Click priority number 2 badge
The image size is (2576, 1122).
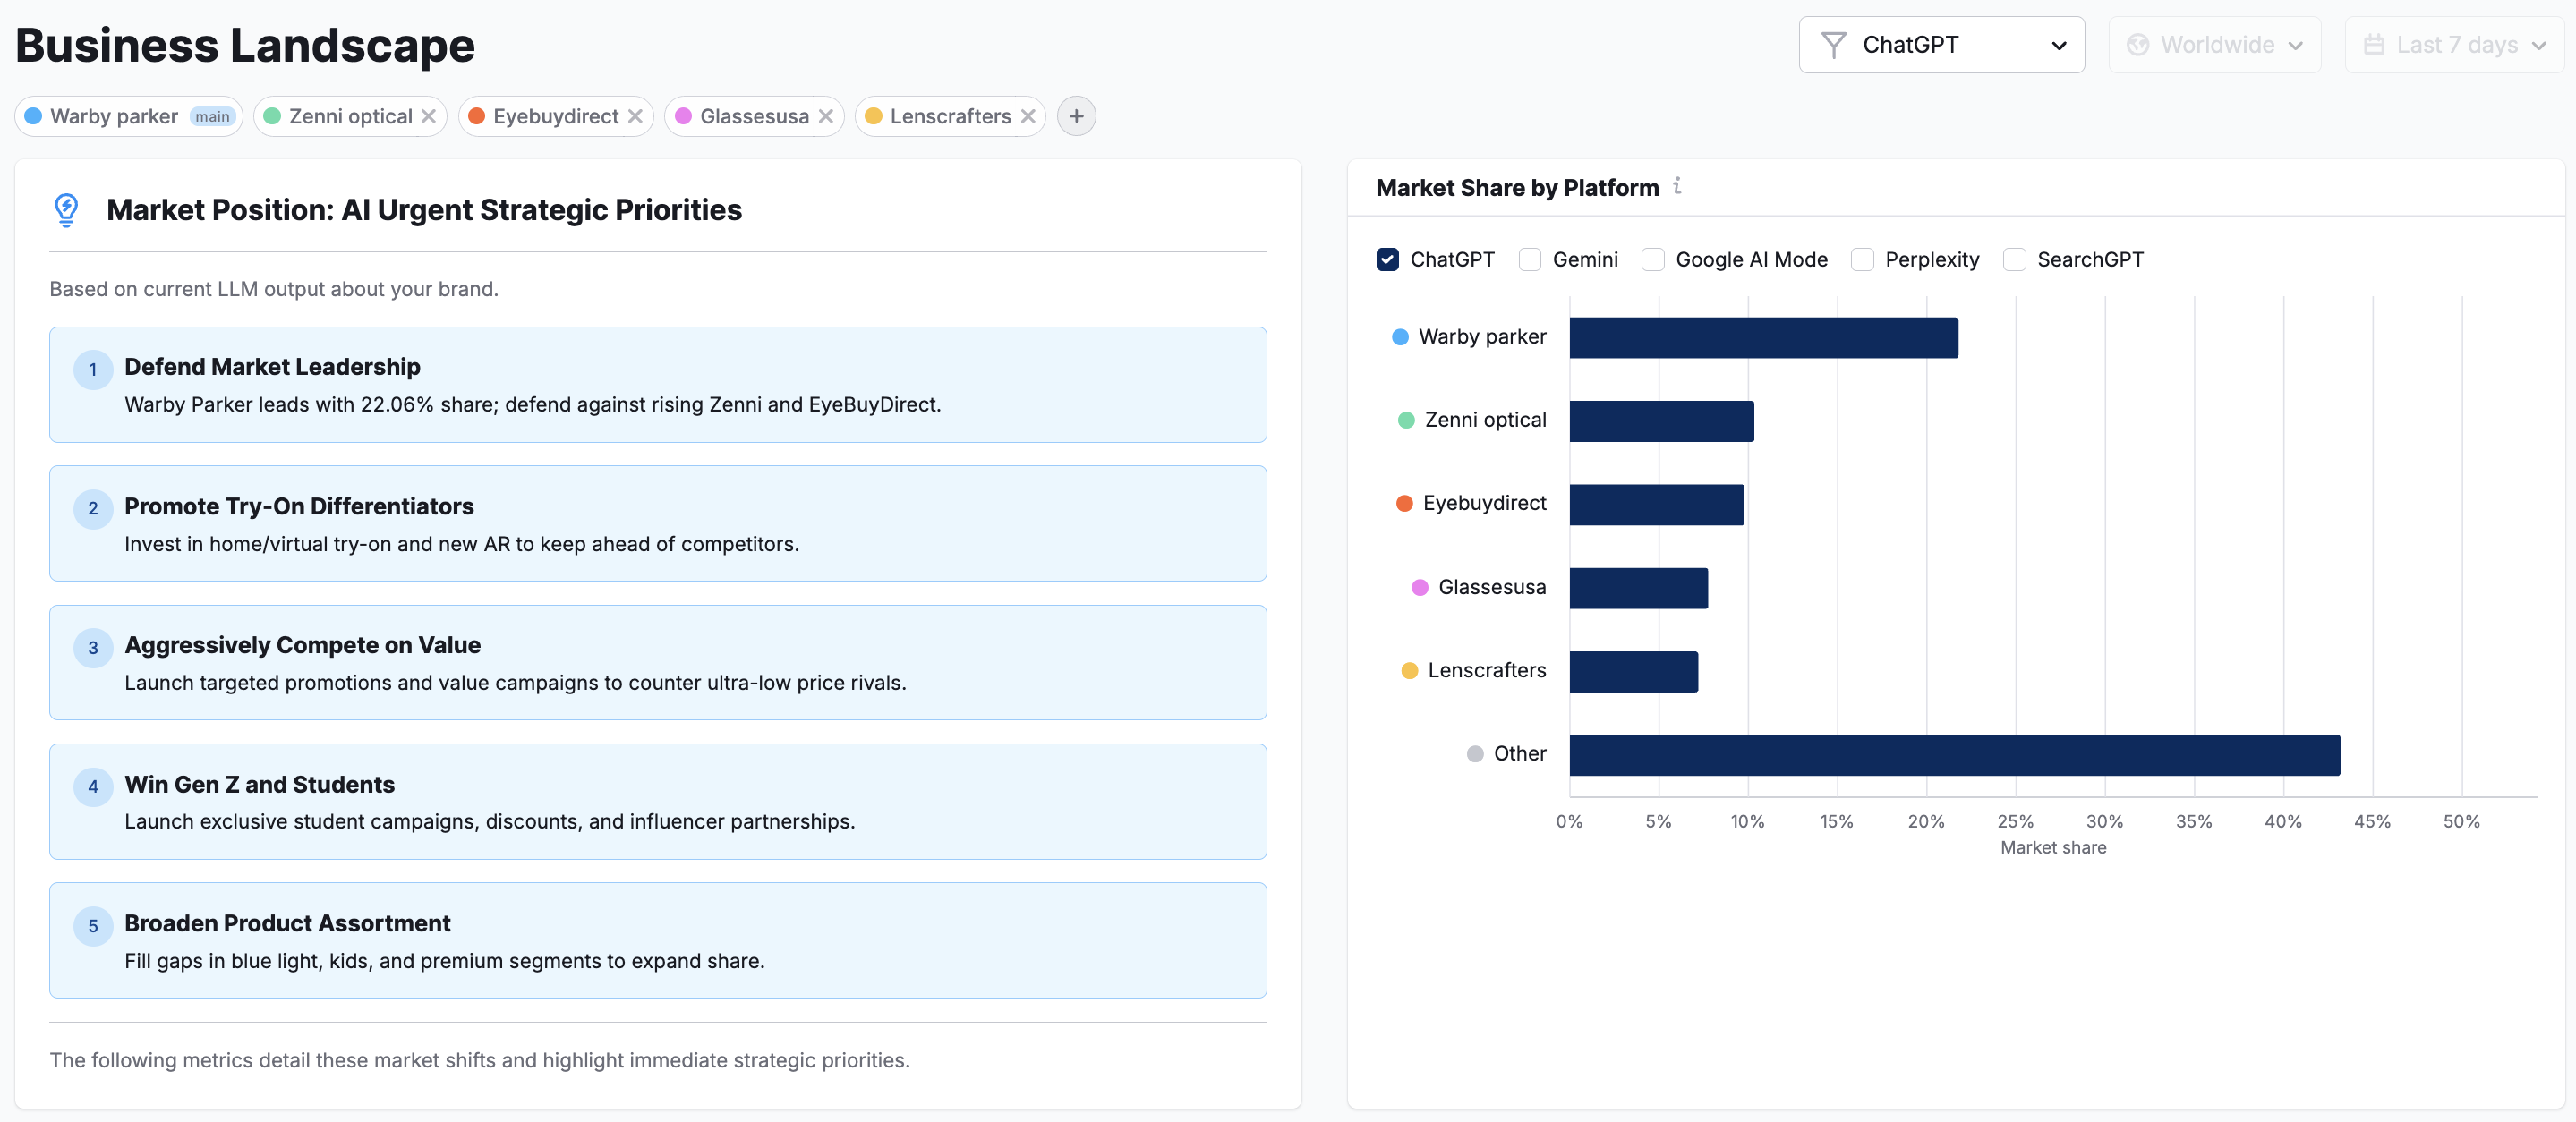[93, 509]
